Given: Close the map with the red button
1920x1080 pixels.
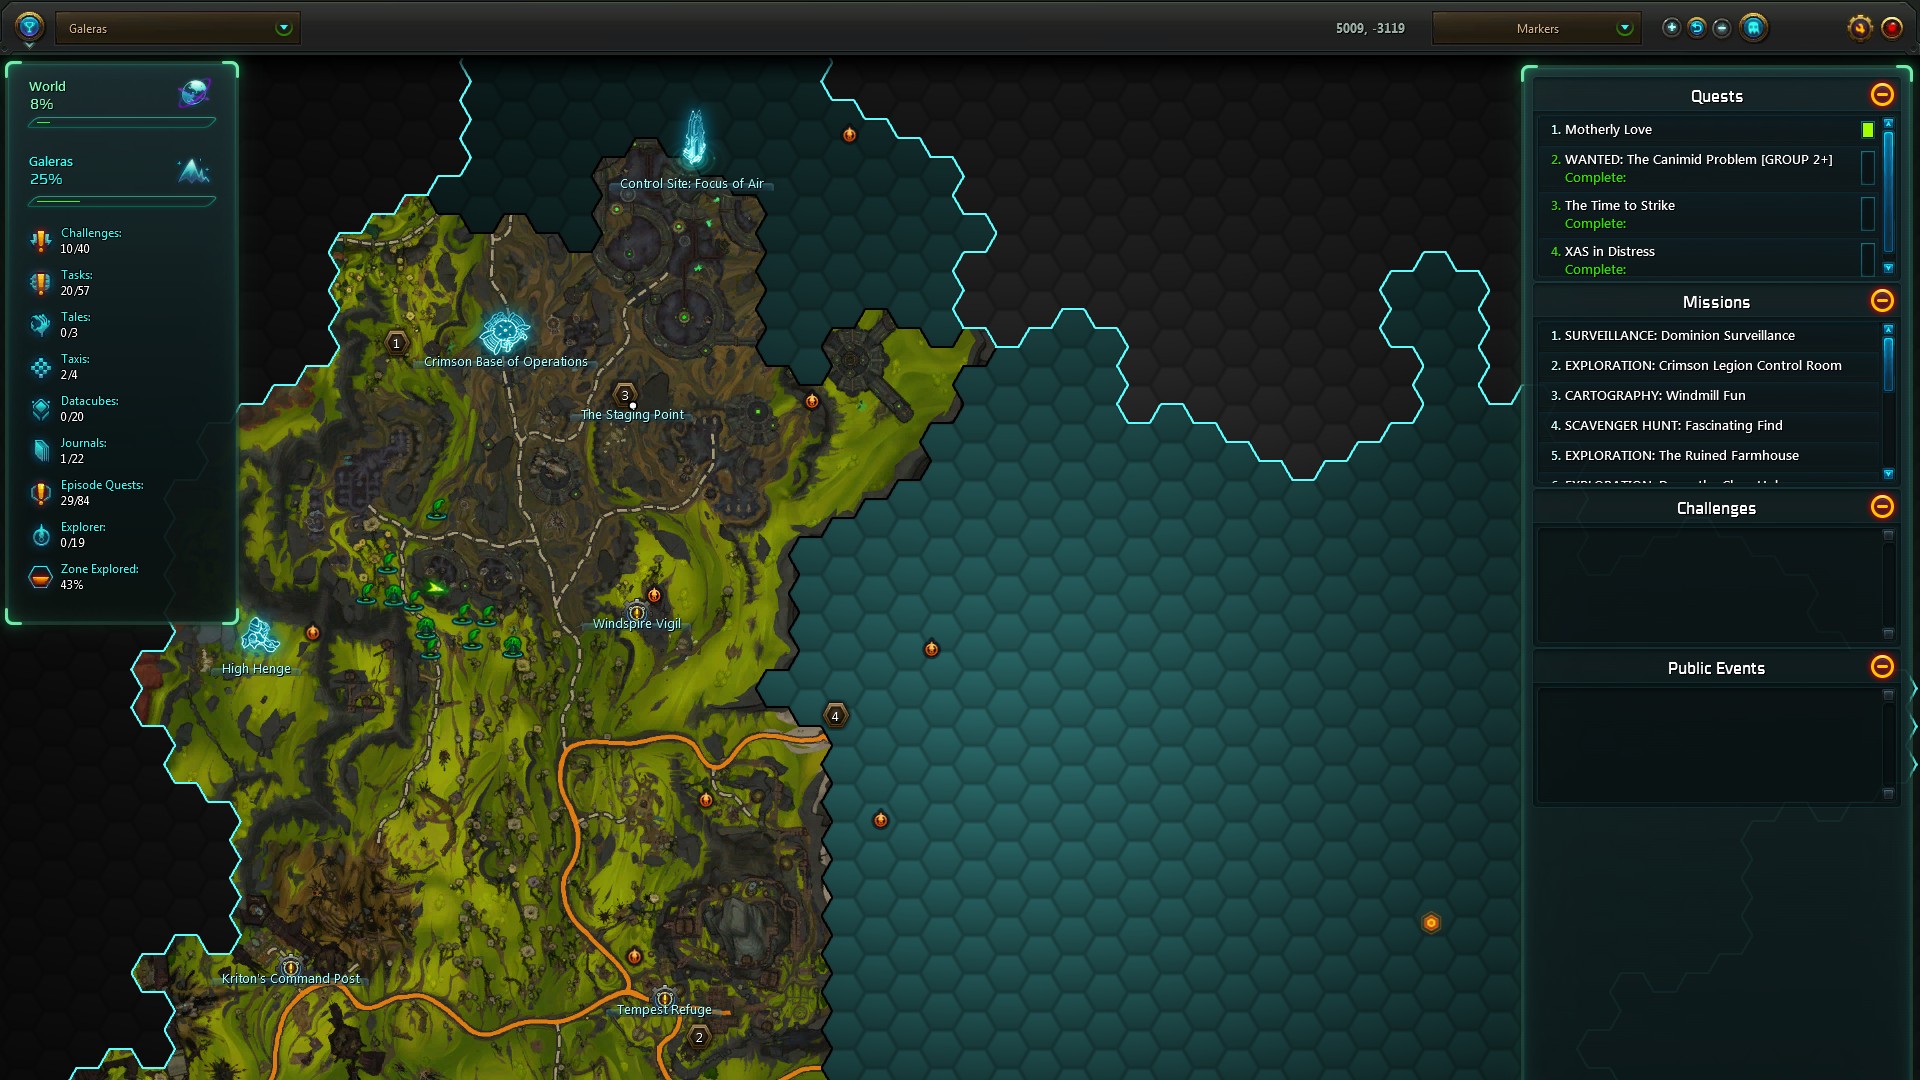Looking at the screenshot, I should (x=1892, y=28).
